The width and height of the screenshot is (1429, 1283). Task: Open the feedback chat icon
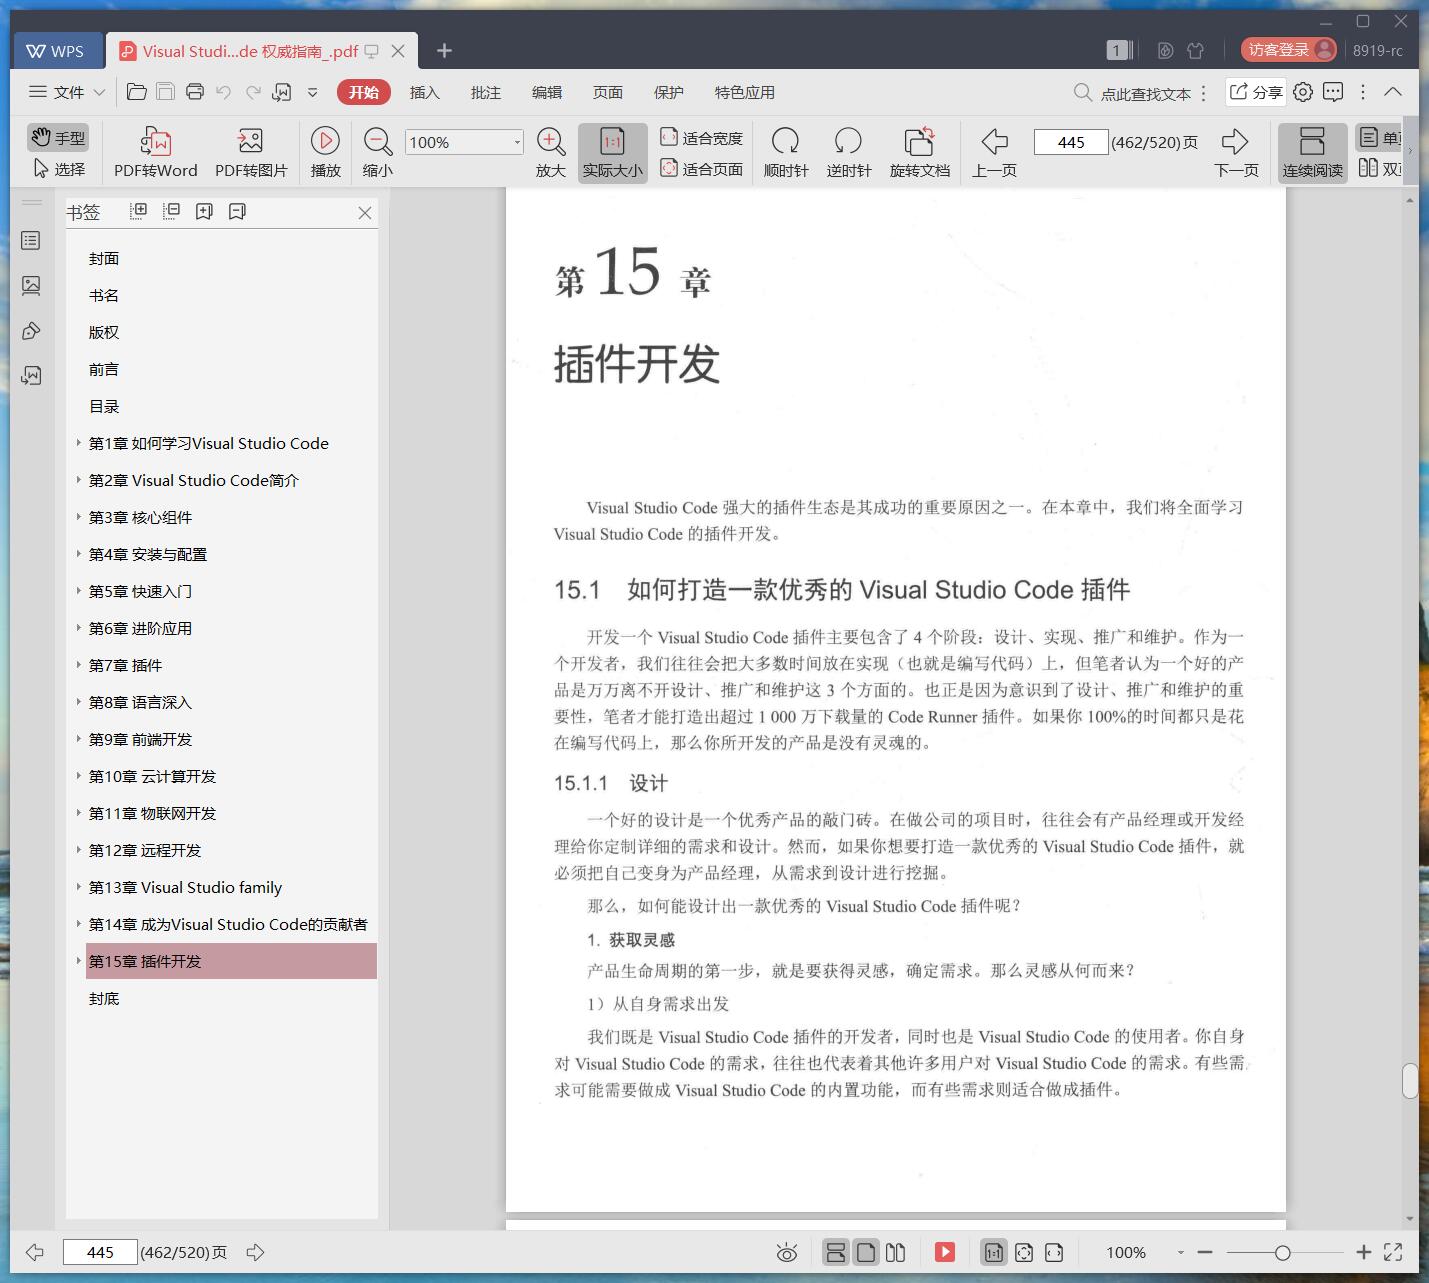(x=1333, y=92)
